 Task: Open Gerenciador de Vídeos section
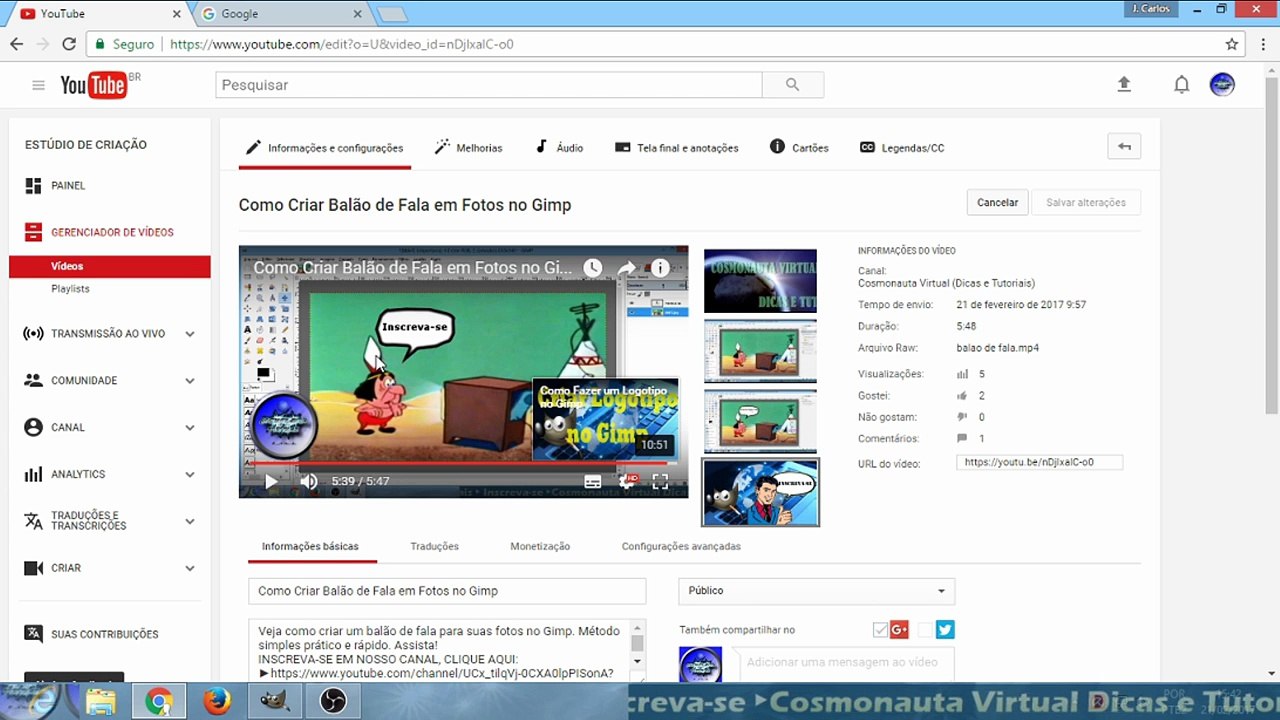click(x=110, y=232)
